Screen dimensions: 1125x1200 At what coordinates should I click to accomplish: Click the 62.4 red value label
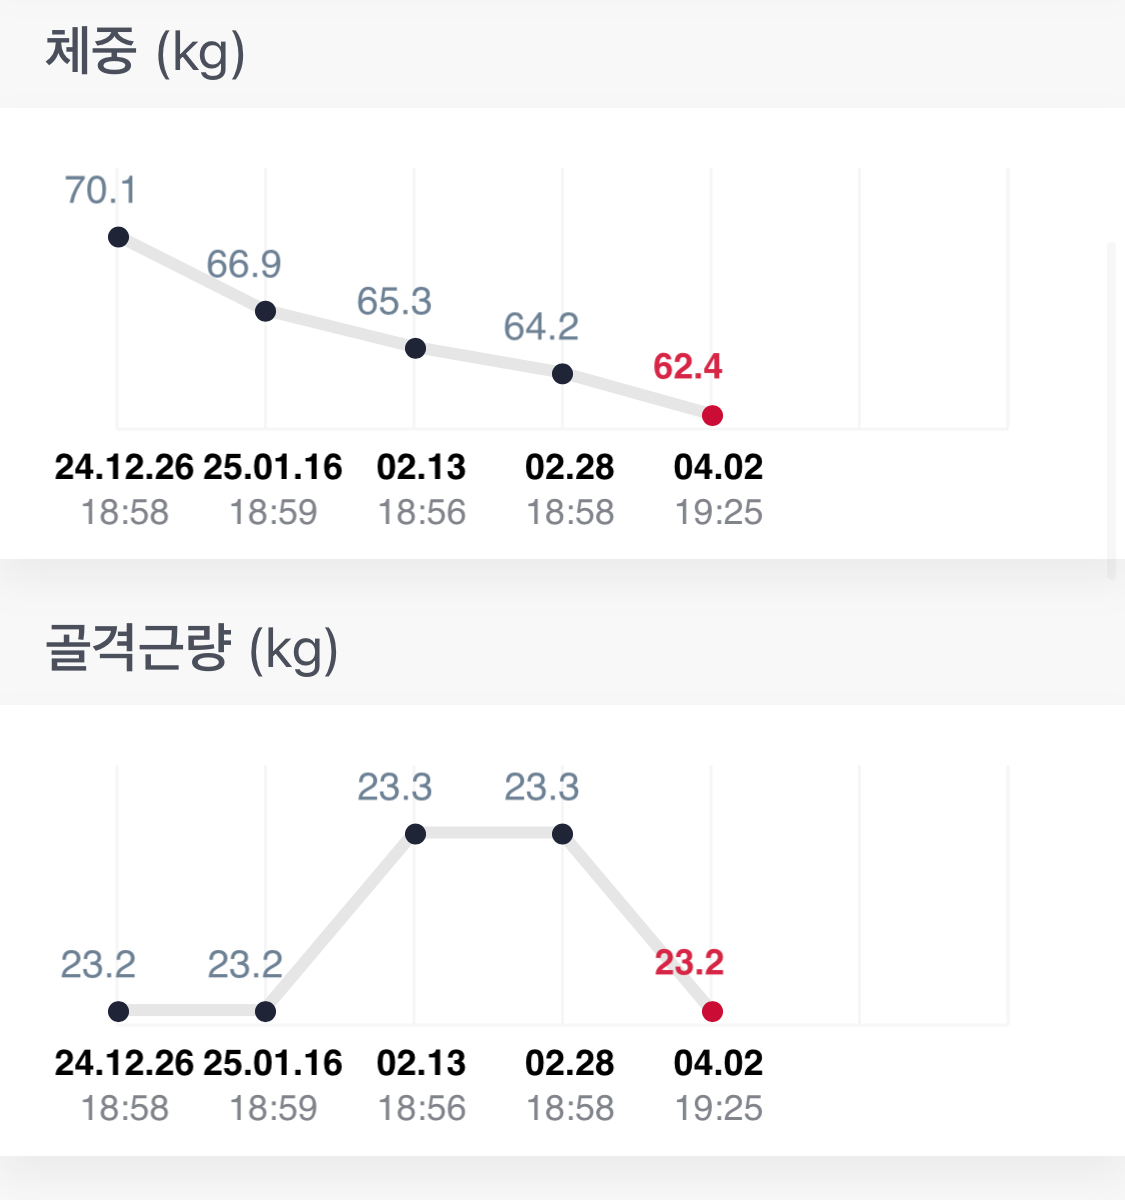687,367
